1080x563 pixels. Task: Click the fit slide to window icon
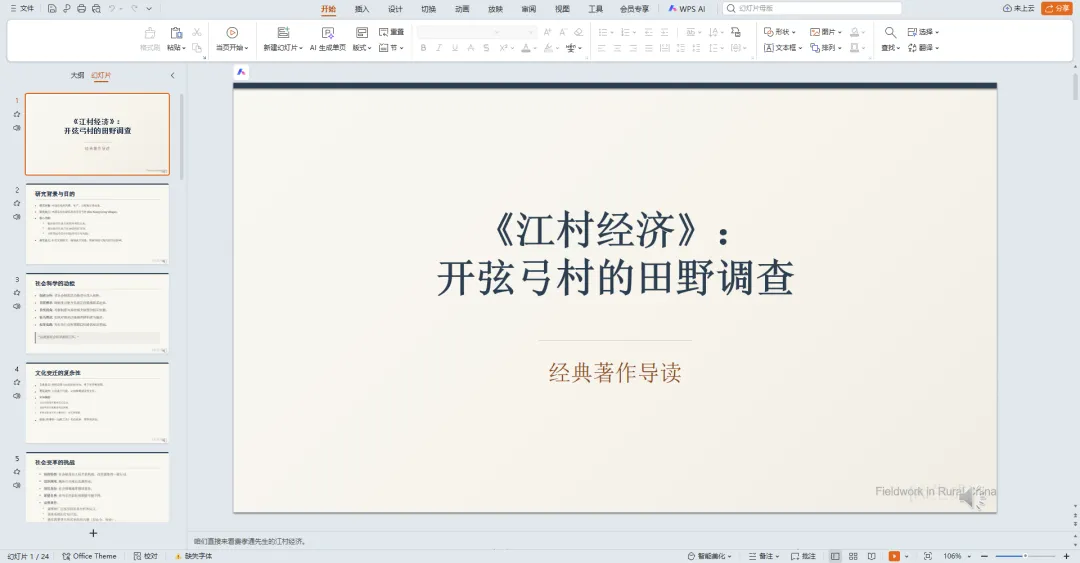(928, 556)
